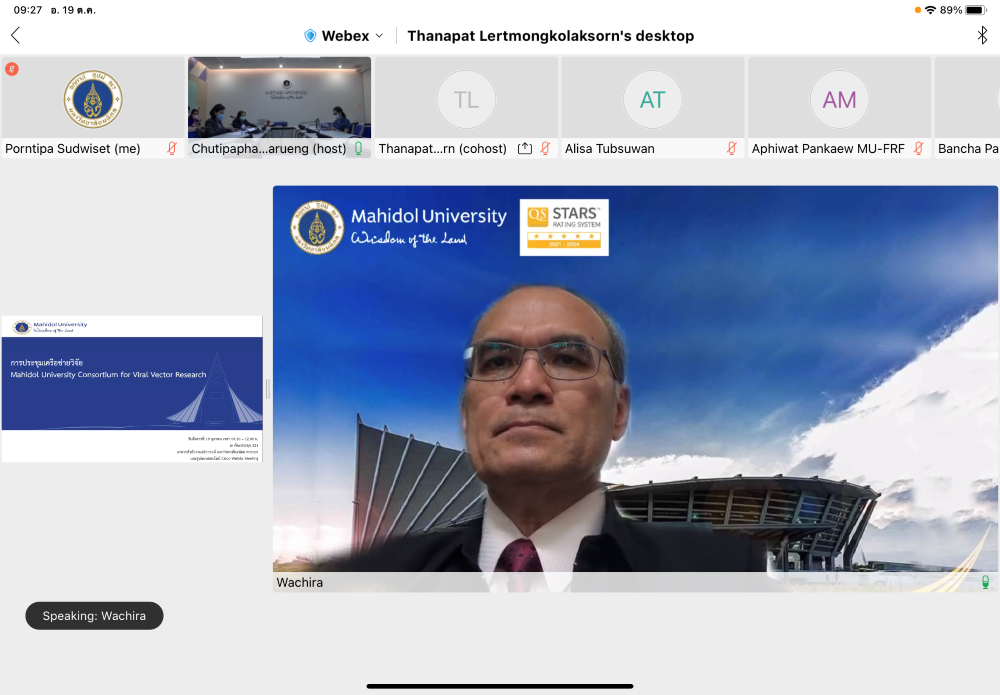Open Thanapat Lertmongkolaksorn's desktop title
1000x695 pixels.
tap(550, 36)
